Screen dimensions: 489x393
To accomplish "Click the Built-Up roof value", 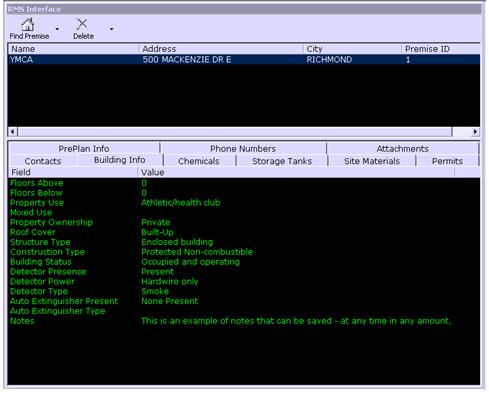I will click(157, 232).
